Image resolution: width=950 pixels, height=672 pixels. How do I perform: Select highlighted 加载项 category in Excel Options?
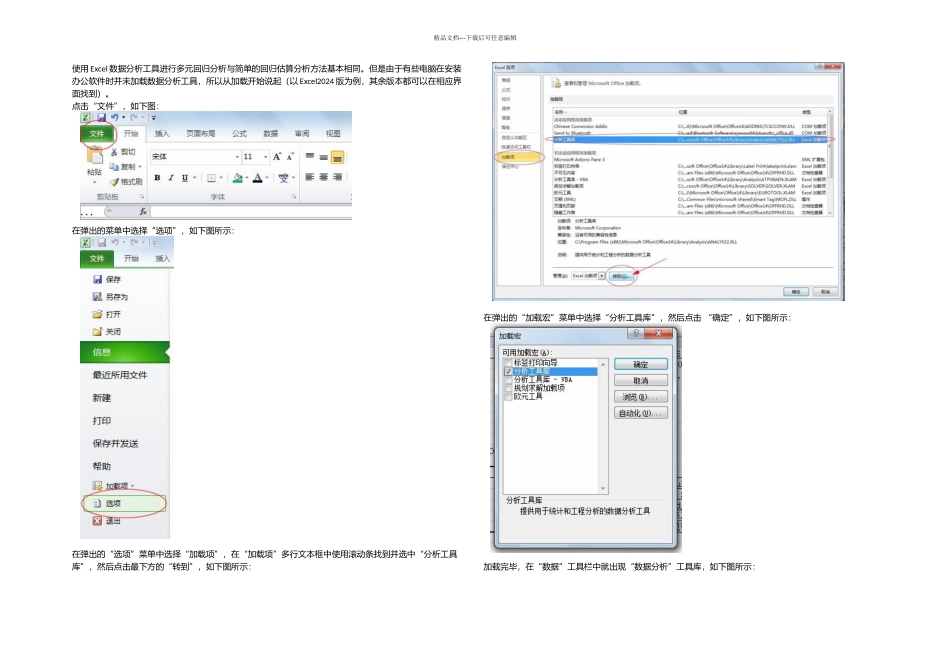[518, 157]
